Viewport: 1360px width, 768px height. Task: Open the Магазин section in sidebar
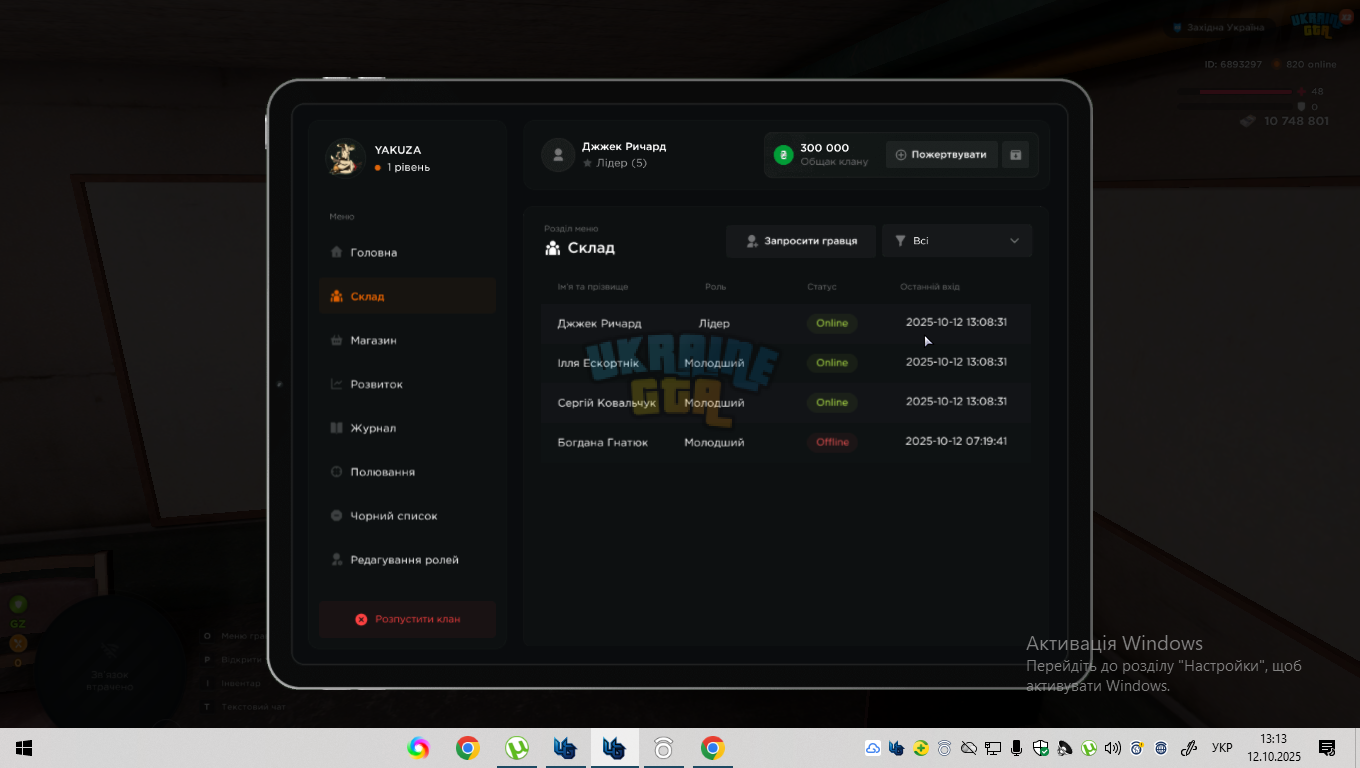click(x=407, y=341)
